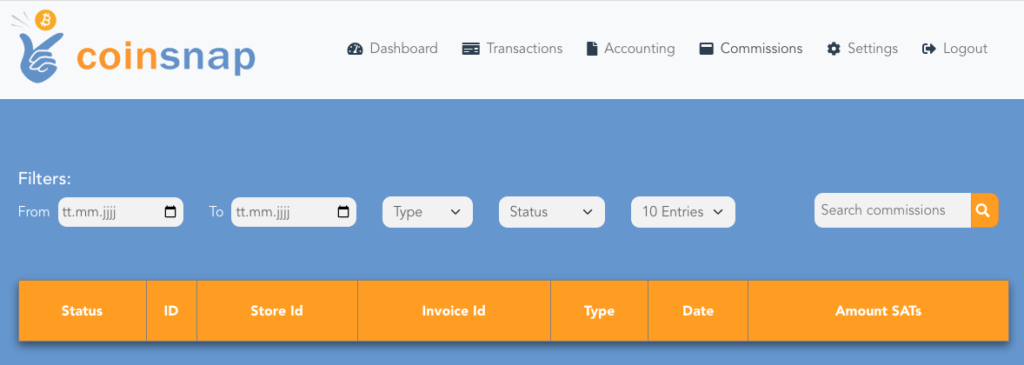Click the Amount SATs column header
Screen dimensions: 1024x365
pos(878,311)
